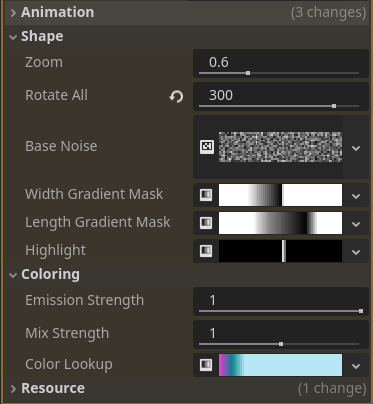Viewport: 373px width, 404px height.
Task: Click the Color Lookup gradient texture icon
Action: click(x=206, y=365)
